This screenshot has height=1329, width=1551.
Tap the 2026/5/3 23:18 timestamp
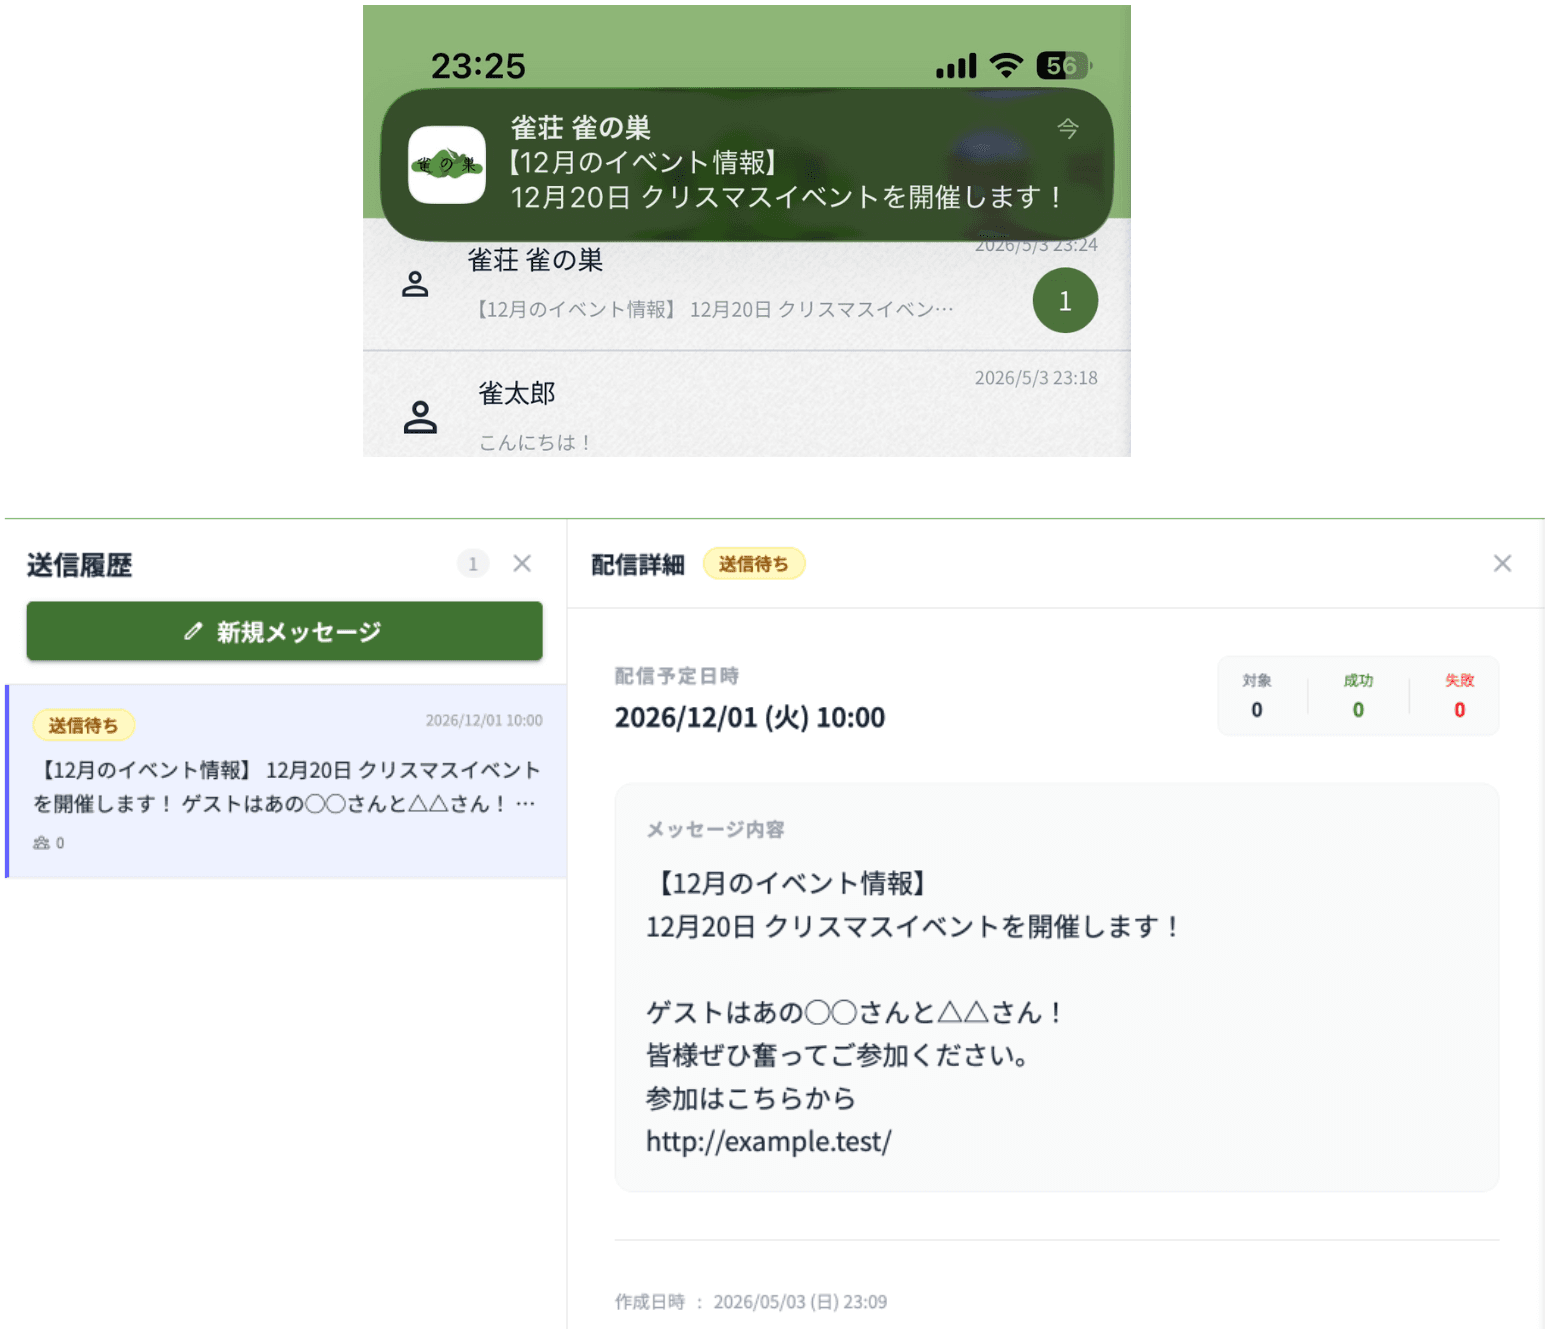(1036, 378)
